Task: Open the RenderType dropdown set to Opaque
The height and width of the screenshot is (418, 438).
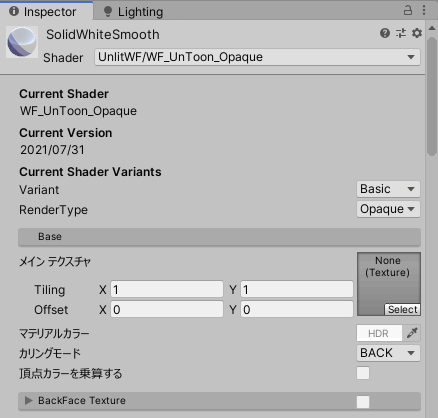Action: (388, 209)
